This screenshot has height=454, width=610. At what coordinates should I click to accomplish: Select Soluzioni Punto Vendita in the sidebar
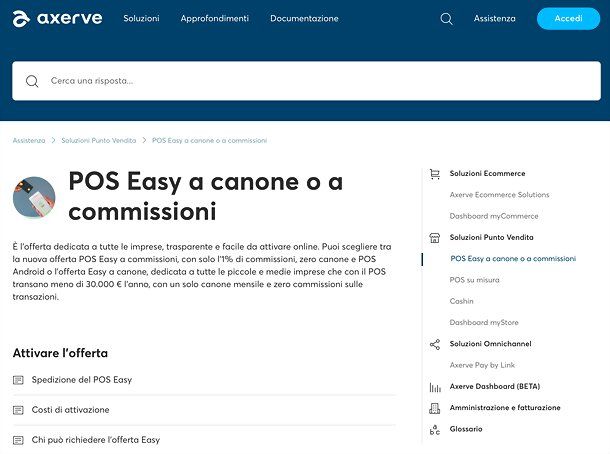[491, 237]
